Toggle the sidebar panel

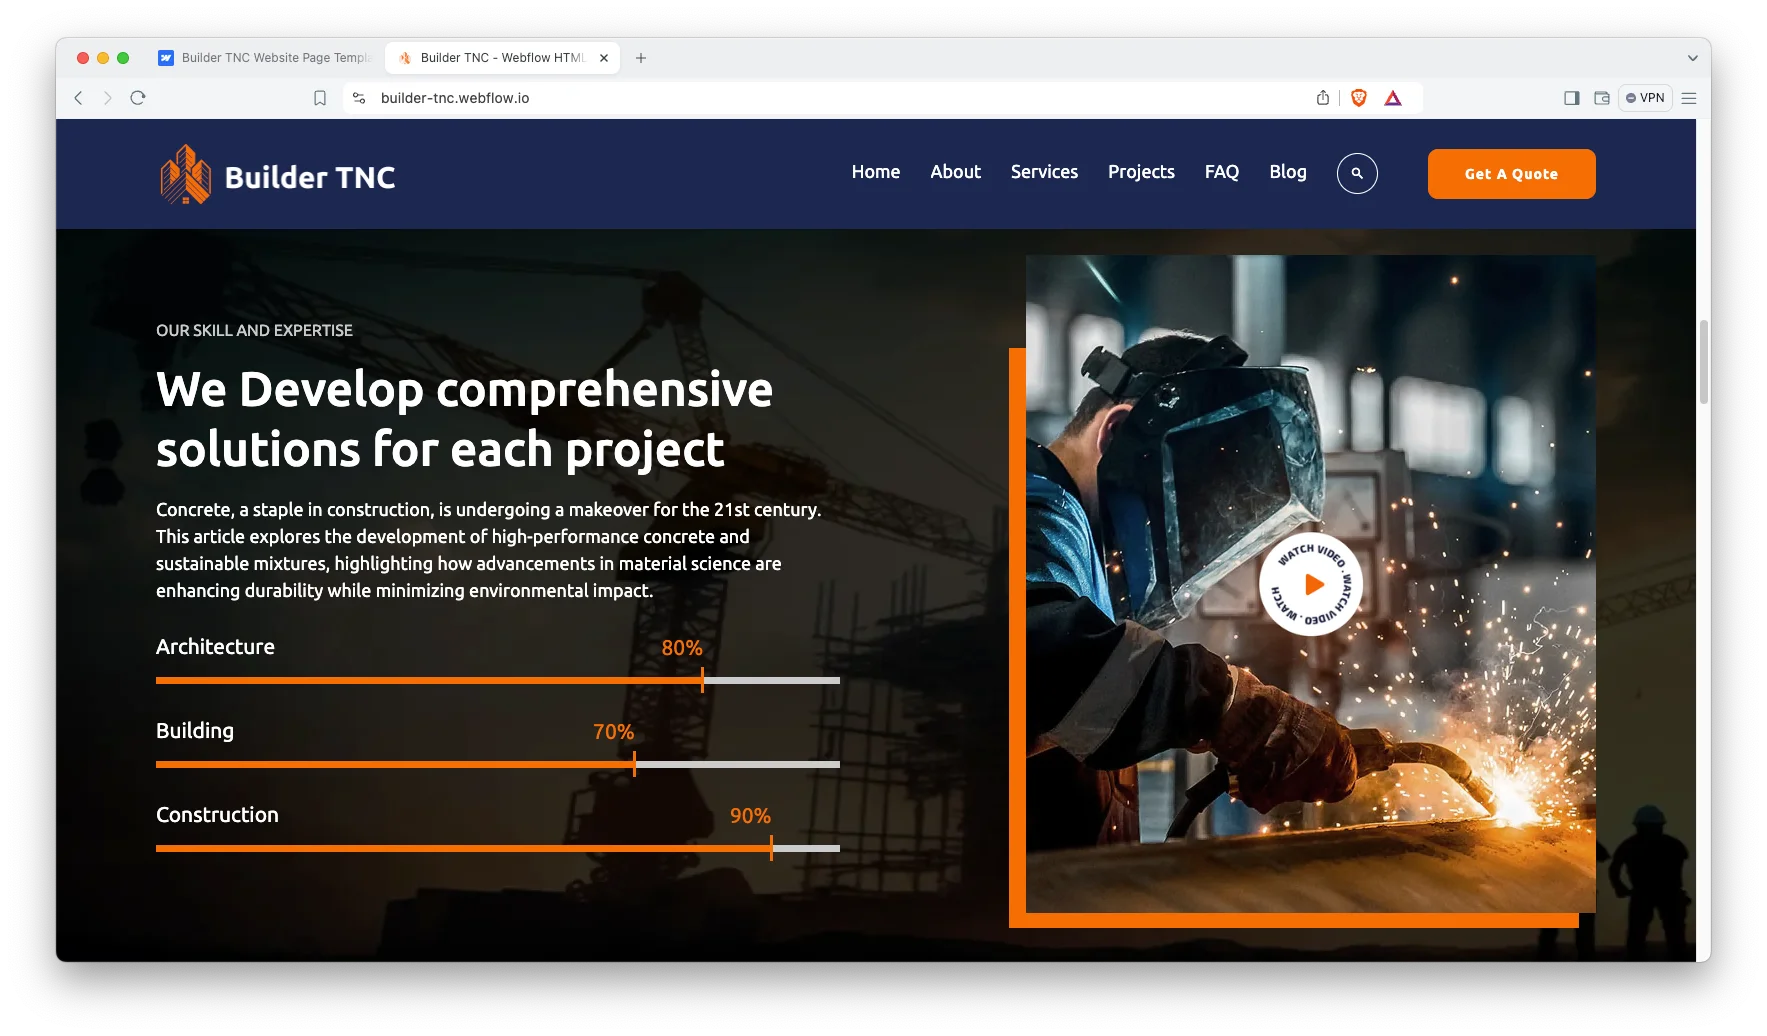(1571, 98)
